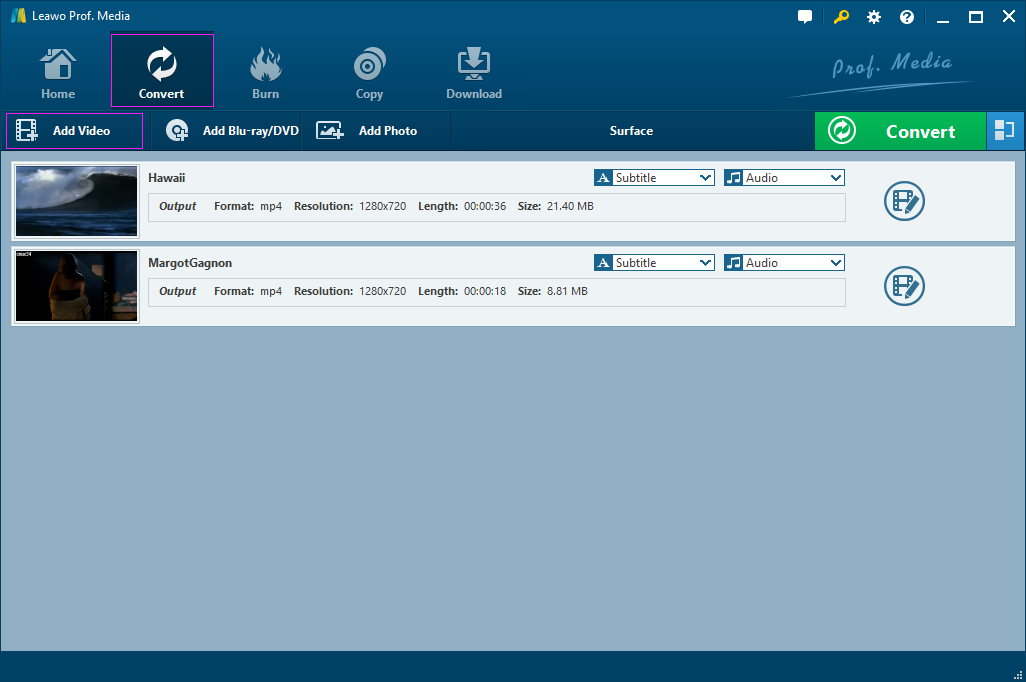Click the MargotGagnon file name
This screenshot has height=682, width=1026.
190,263
